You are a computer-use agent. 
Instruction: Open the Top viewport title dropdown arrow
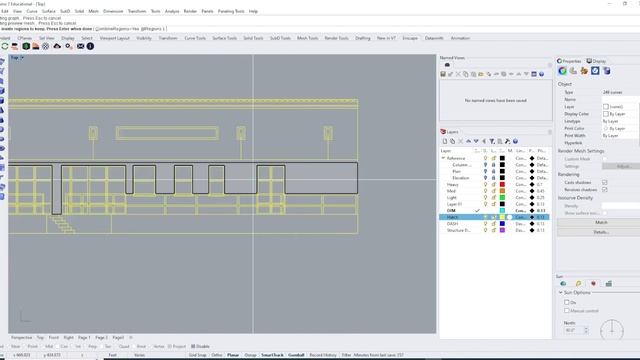coord(22,58)
